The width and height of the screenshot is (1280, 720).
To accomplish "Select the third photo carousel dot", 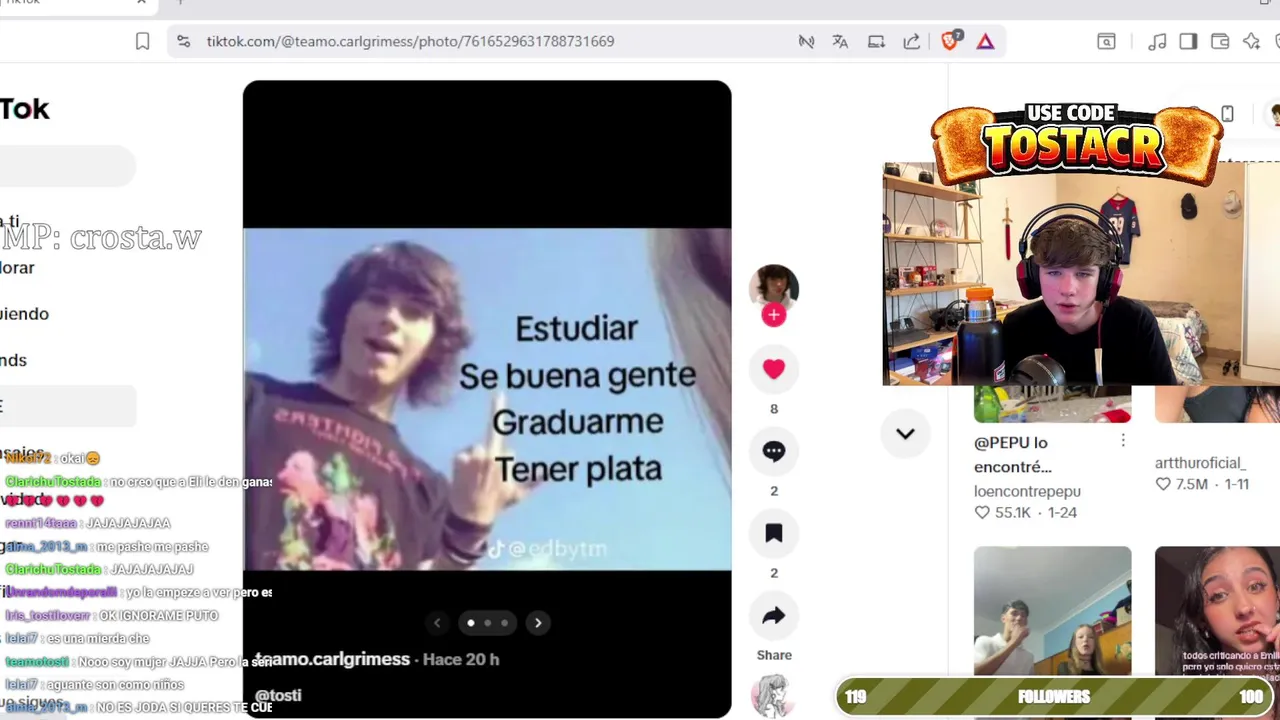I will coord(504,623).
